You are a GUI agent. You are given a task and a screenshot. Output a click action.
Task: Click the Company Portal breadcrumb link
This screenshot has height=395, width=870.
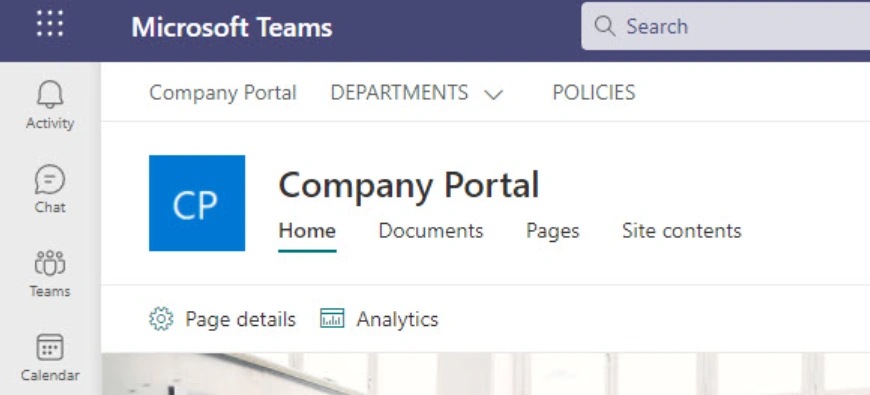223,93
